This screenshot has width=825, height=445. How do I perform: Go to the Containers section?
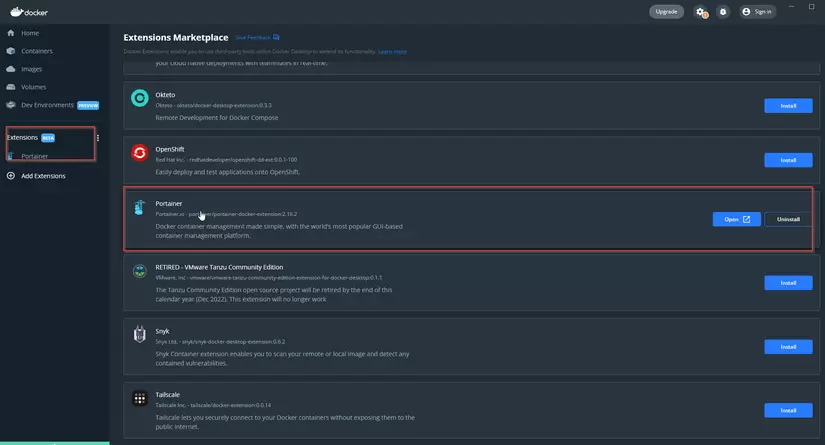[36, 51]
